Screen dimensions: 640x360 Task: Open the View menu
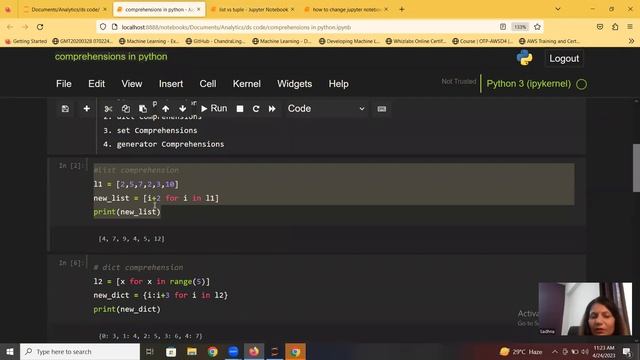[131, 84]
